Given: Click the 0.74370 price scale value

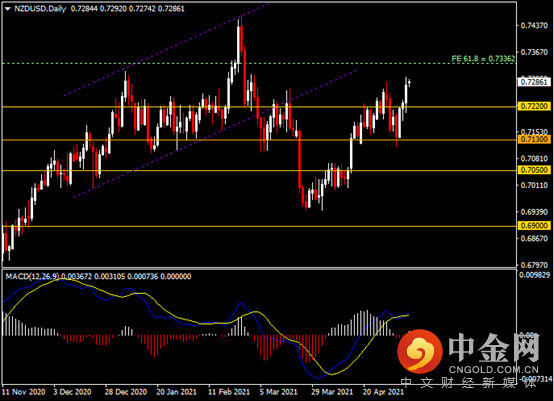Looking at the screenshot, I should 534,25.
